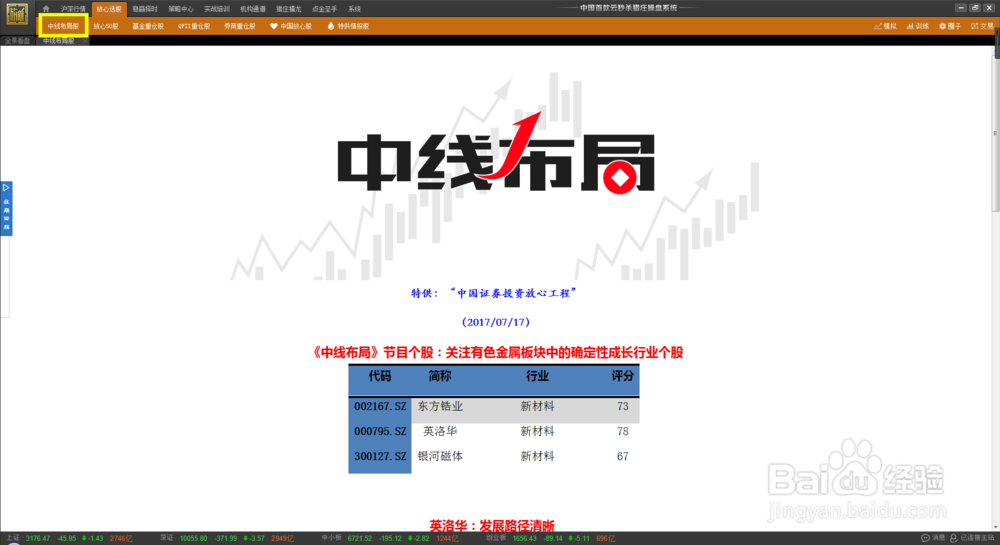Switch to the 全景看盘 page tab
This screenshot has height=545, width=1000.
point(18,41)
